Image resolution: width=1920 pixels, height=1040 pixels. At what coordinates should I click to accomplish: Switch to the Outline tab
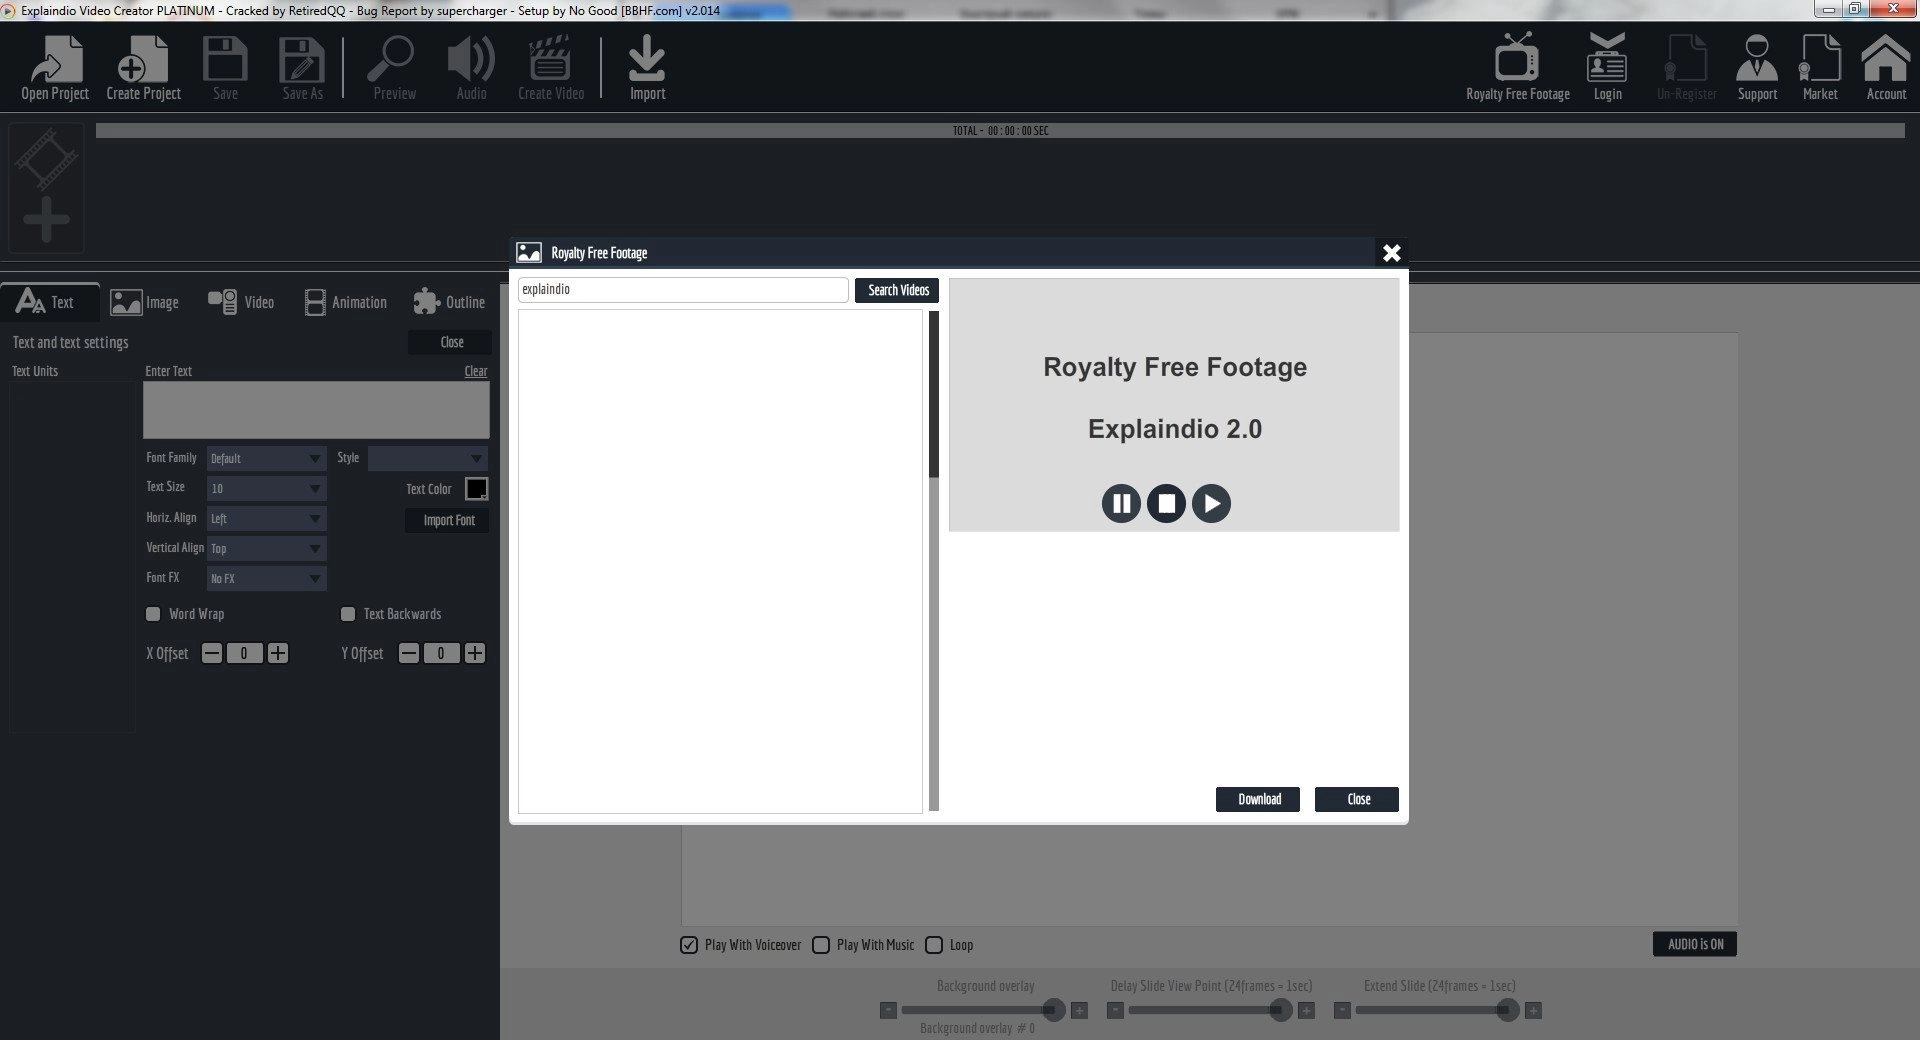click(x=448, y=302)
